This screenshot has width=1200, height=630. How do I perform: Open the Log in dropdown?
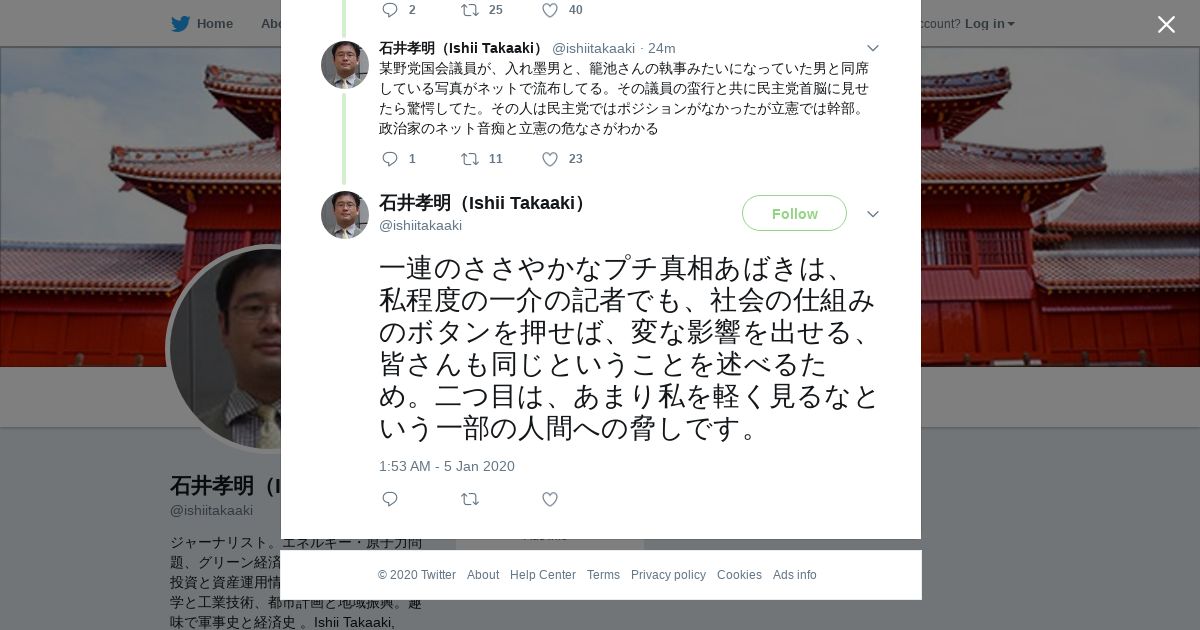990,24
